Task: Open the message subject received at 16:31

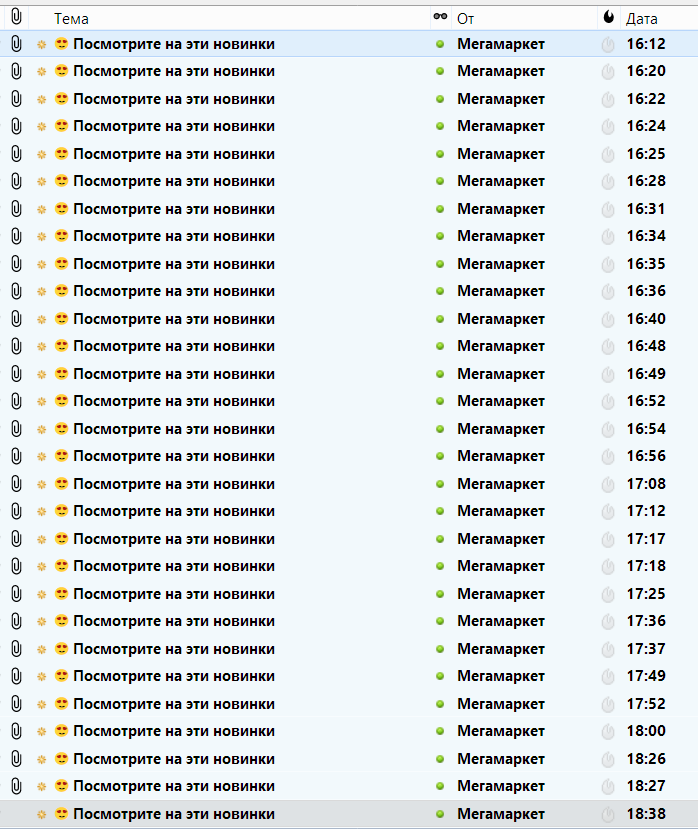Action: (174, 209)
